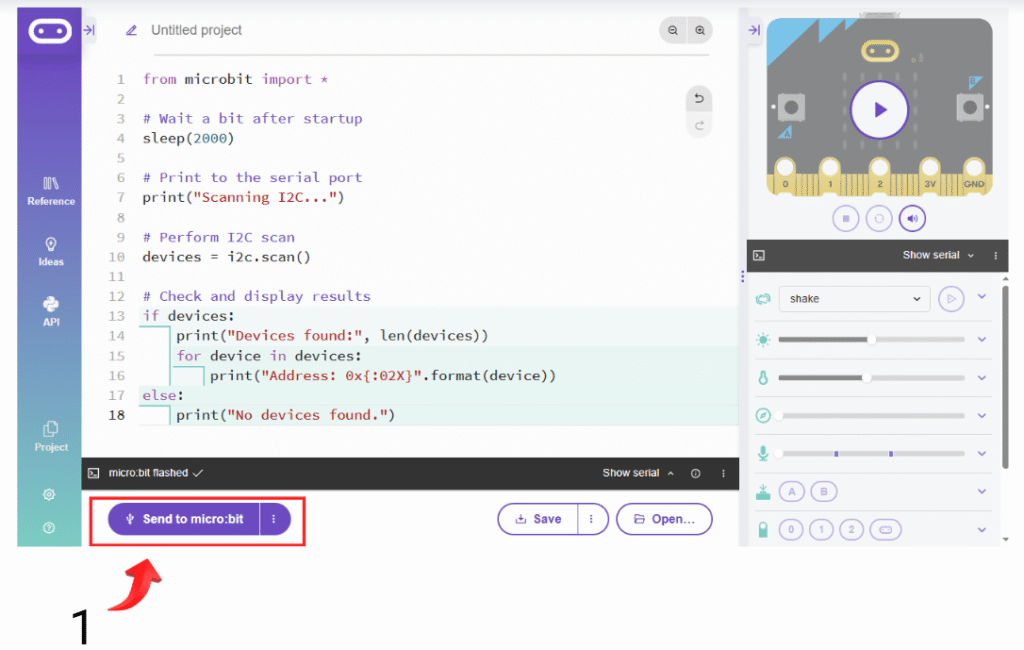Collapse the left sidebar panel
This screenshot has width=1024, height=650.
pos(89,31)
